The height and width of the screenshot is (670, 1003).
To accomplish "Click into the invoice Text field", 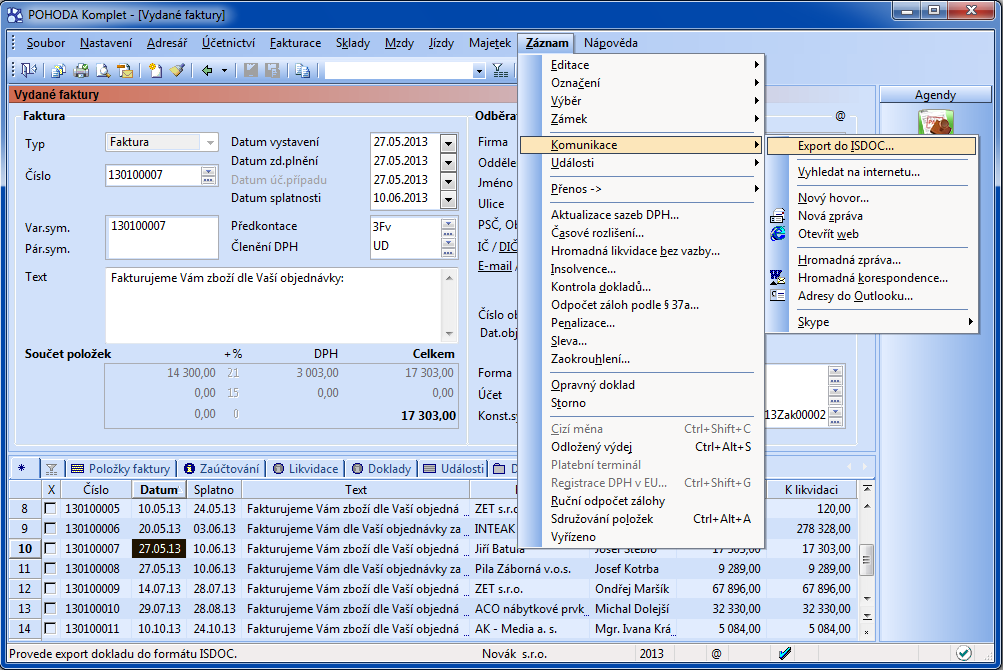I will click(270, 305).
